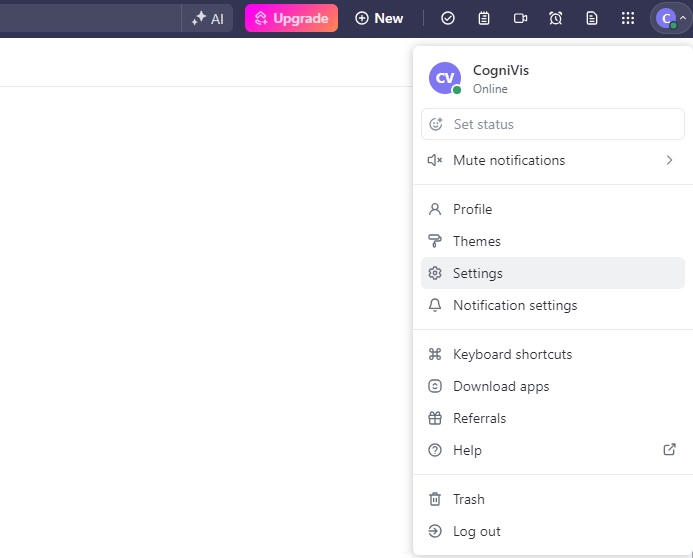
Task: Click the New button
Action: point(380,18)
